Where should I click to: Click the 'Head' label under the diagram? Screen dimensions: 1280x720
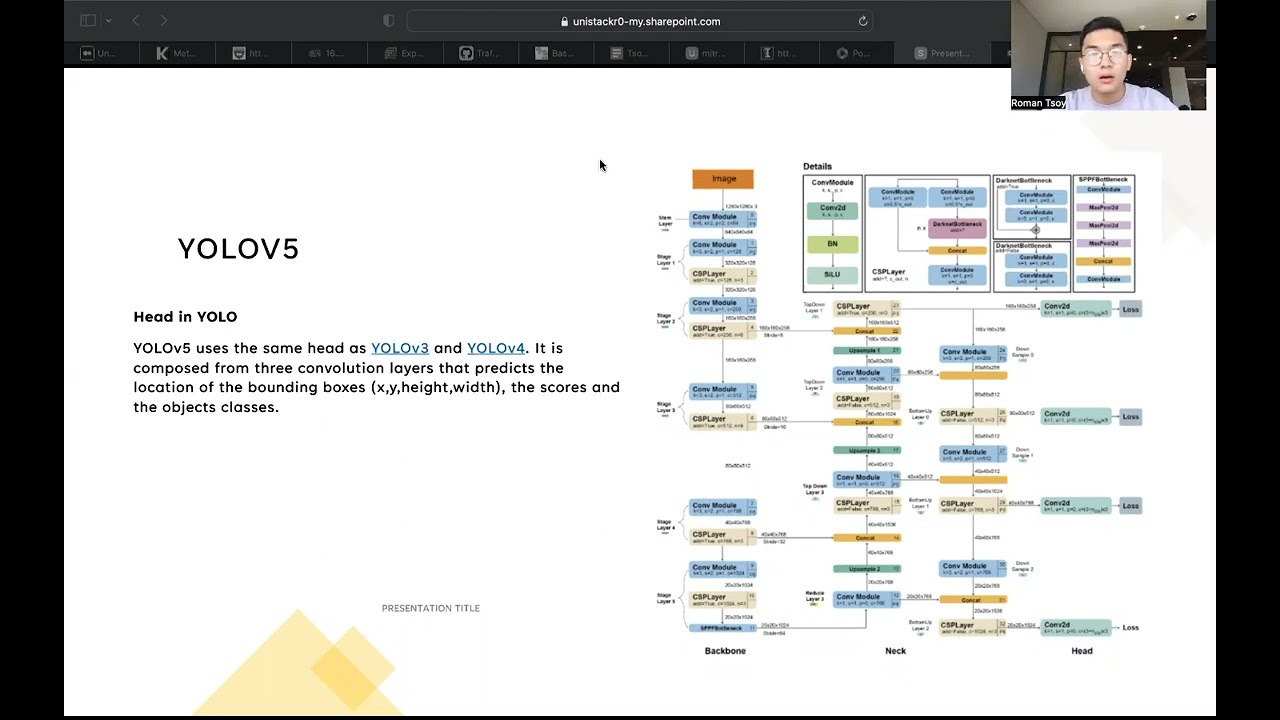1082,651
